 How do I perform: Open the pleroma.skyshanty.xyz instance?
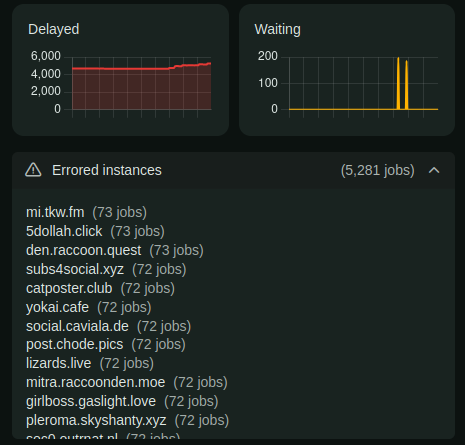pos(96,420)
